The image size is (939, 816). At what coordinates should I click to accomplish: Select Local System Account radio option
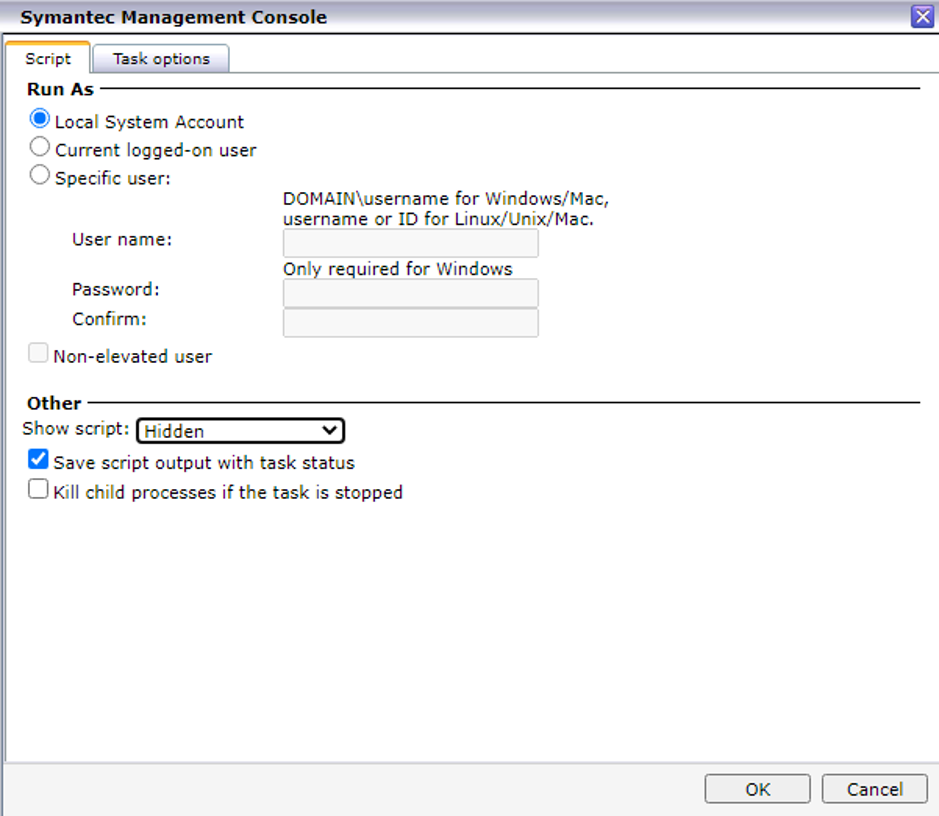40,119
